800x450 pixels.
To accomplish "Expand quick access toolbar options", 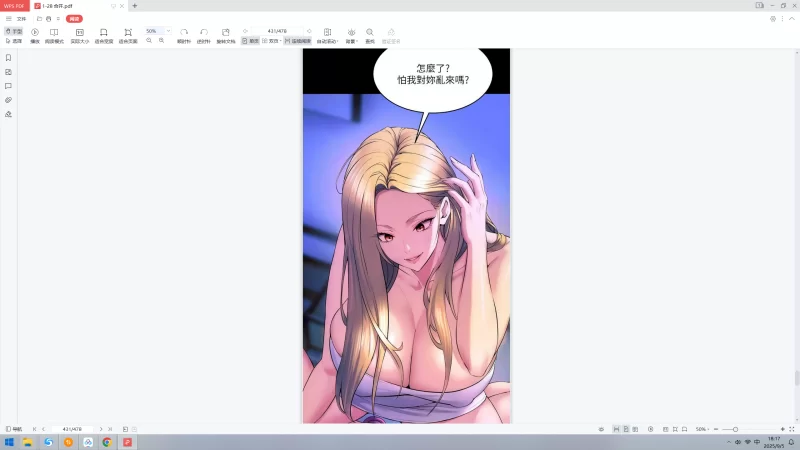I will tap(58, 19).
